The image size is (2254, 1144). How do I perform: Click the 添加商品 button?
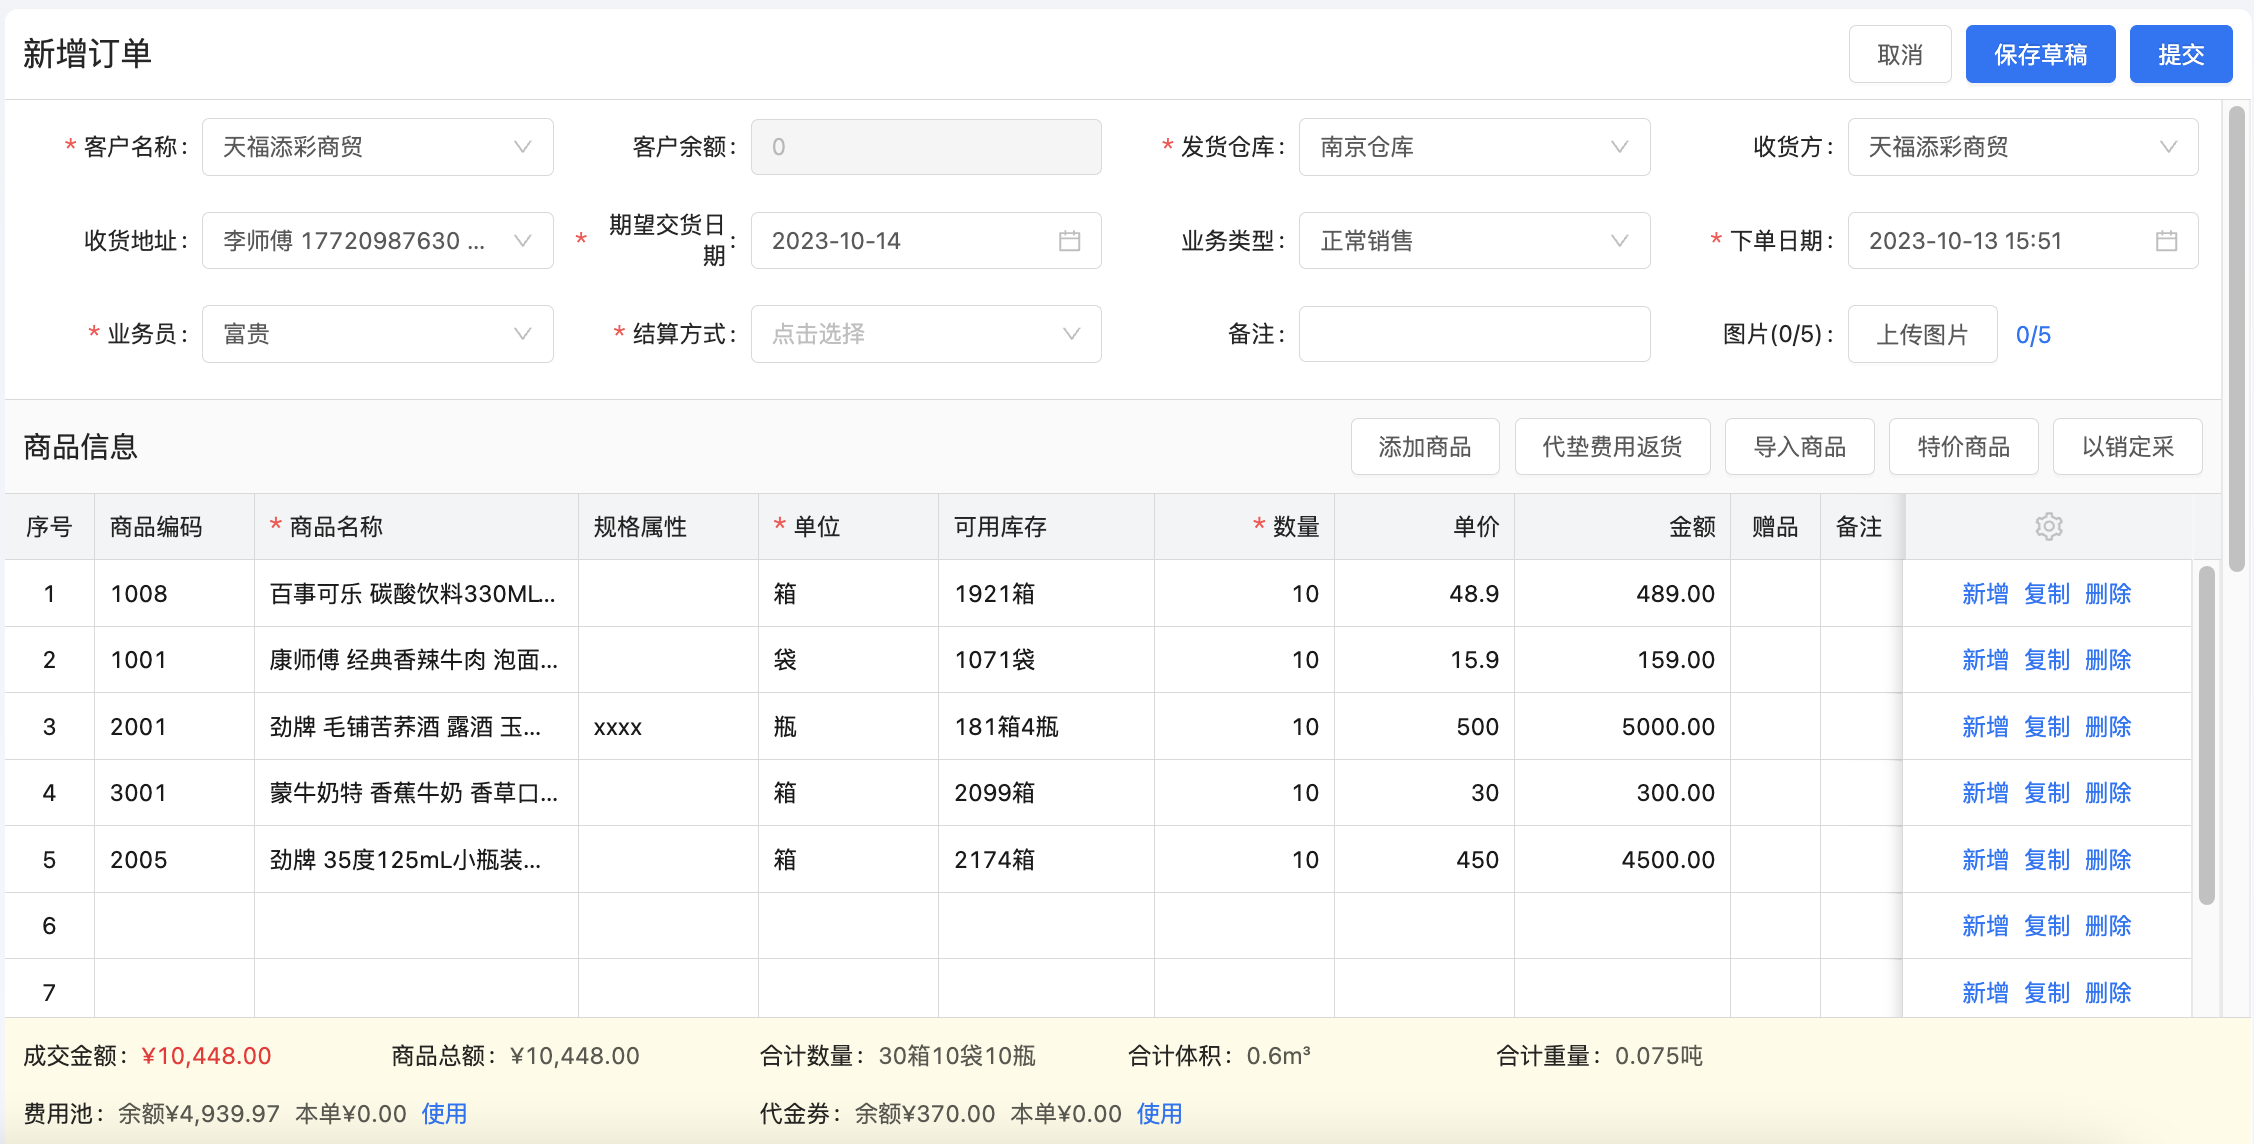[x=1425, y=446]
